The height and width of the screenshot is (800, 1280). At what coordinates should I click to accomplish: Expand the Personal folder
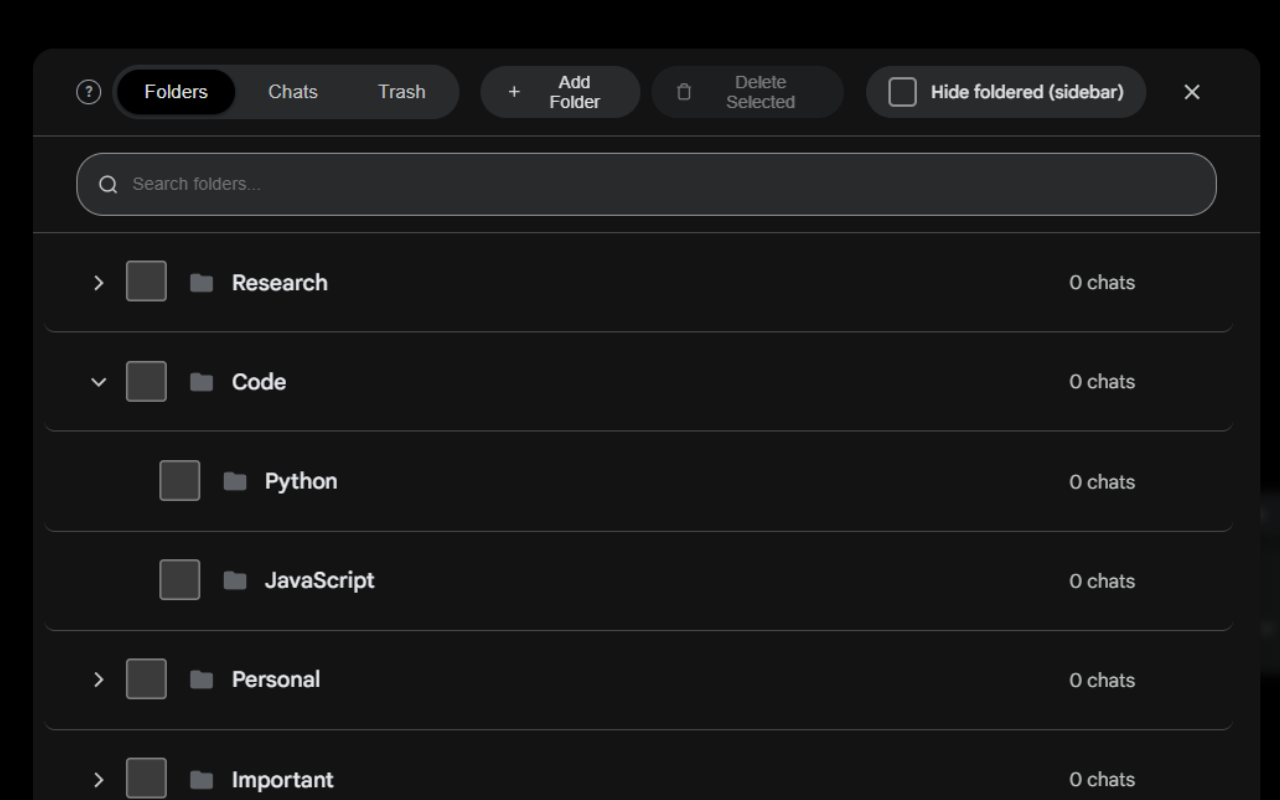pyautogui.click(x=98, y=679)
